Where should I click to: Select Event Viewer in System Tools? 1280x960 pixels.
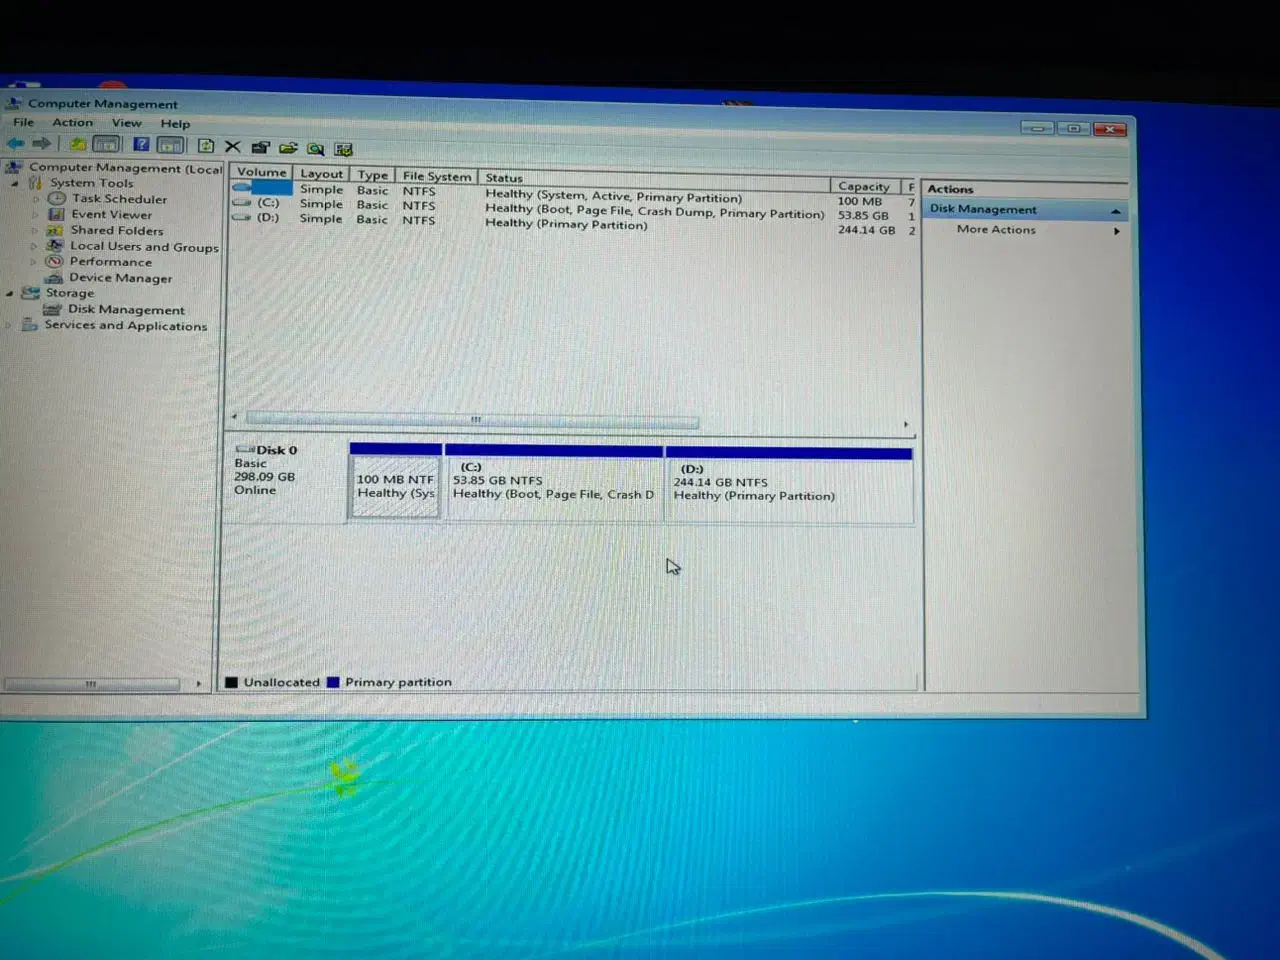point(111,215)
